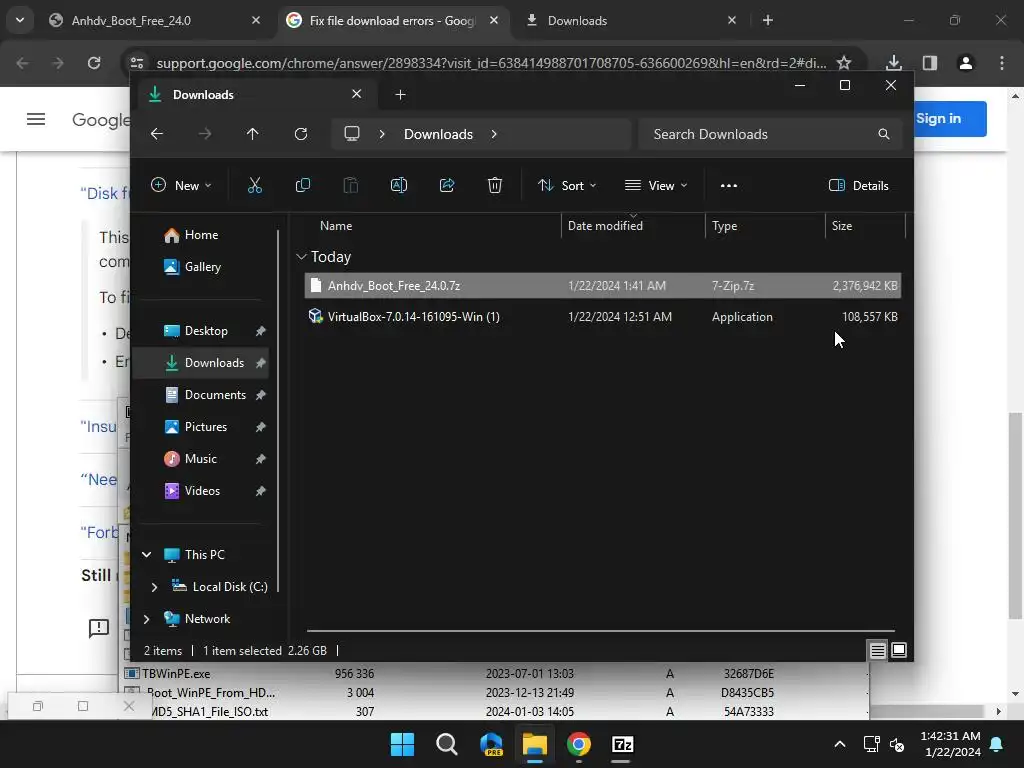Screen dimensions: 1024x768
Task: Select the Fix file download errors tab
Action: (x=392, y=20)
